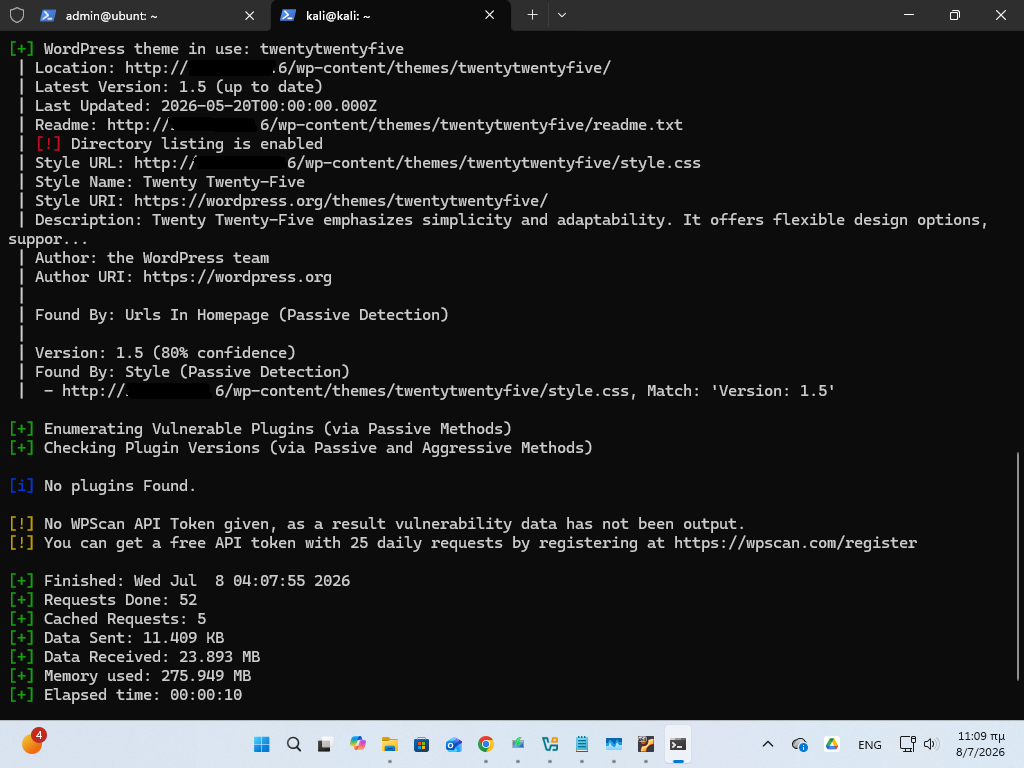The height and width of the screenshot is (768, 1024).
Task: Show hidden system tray icons
Action: tap(768, 744)
